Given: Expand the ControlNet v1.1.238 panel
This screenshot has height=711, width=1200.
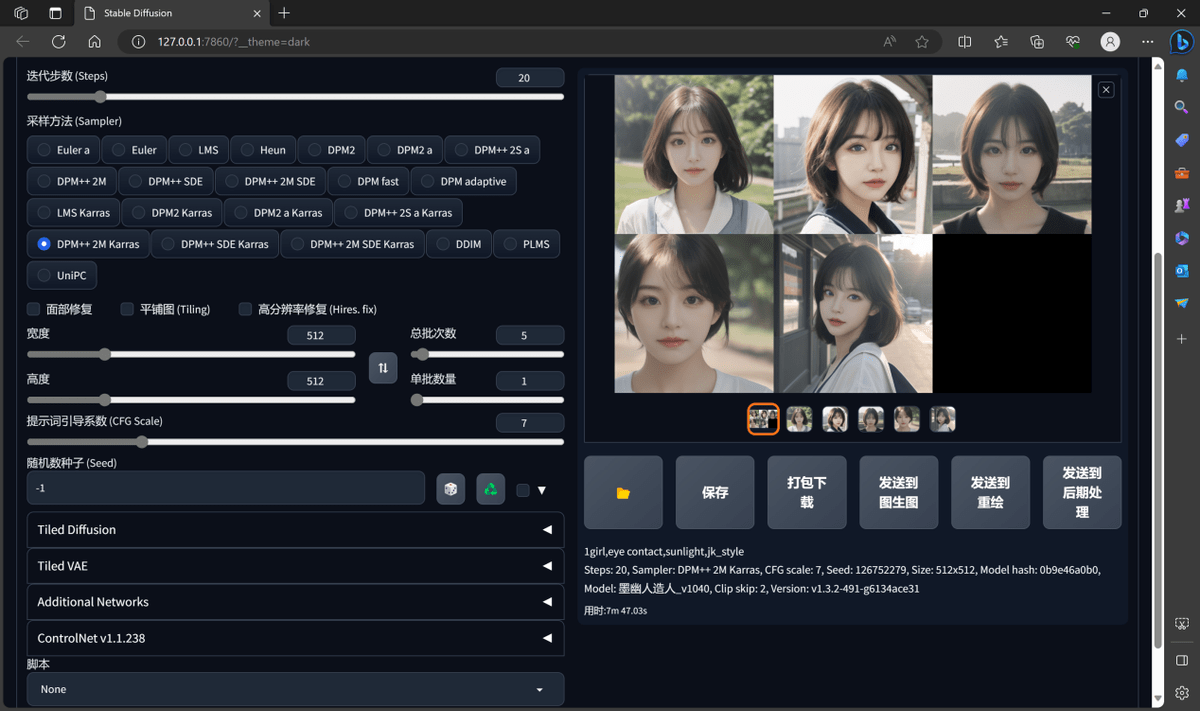Looking at the screenshot, I should pos(295,638).
